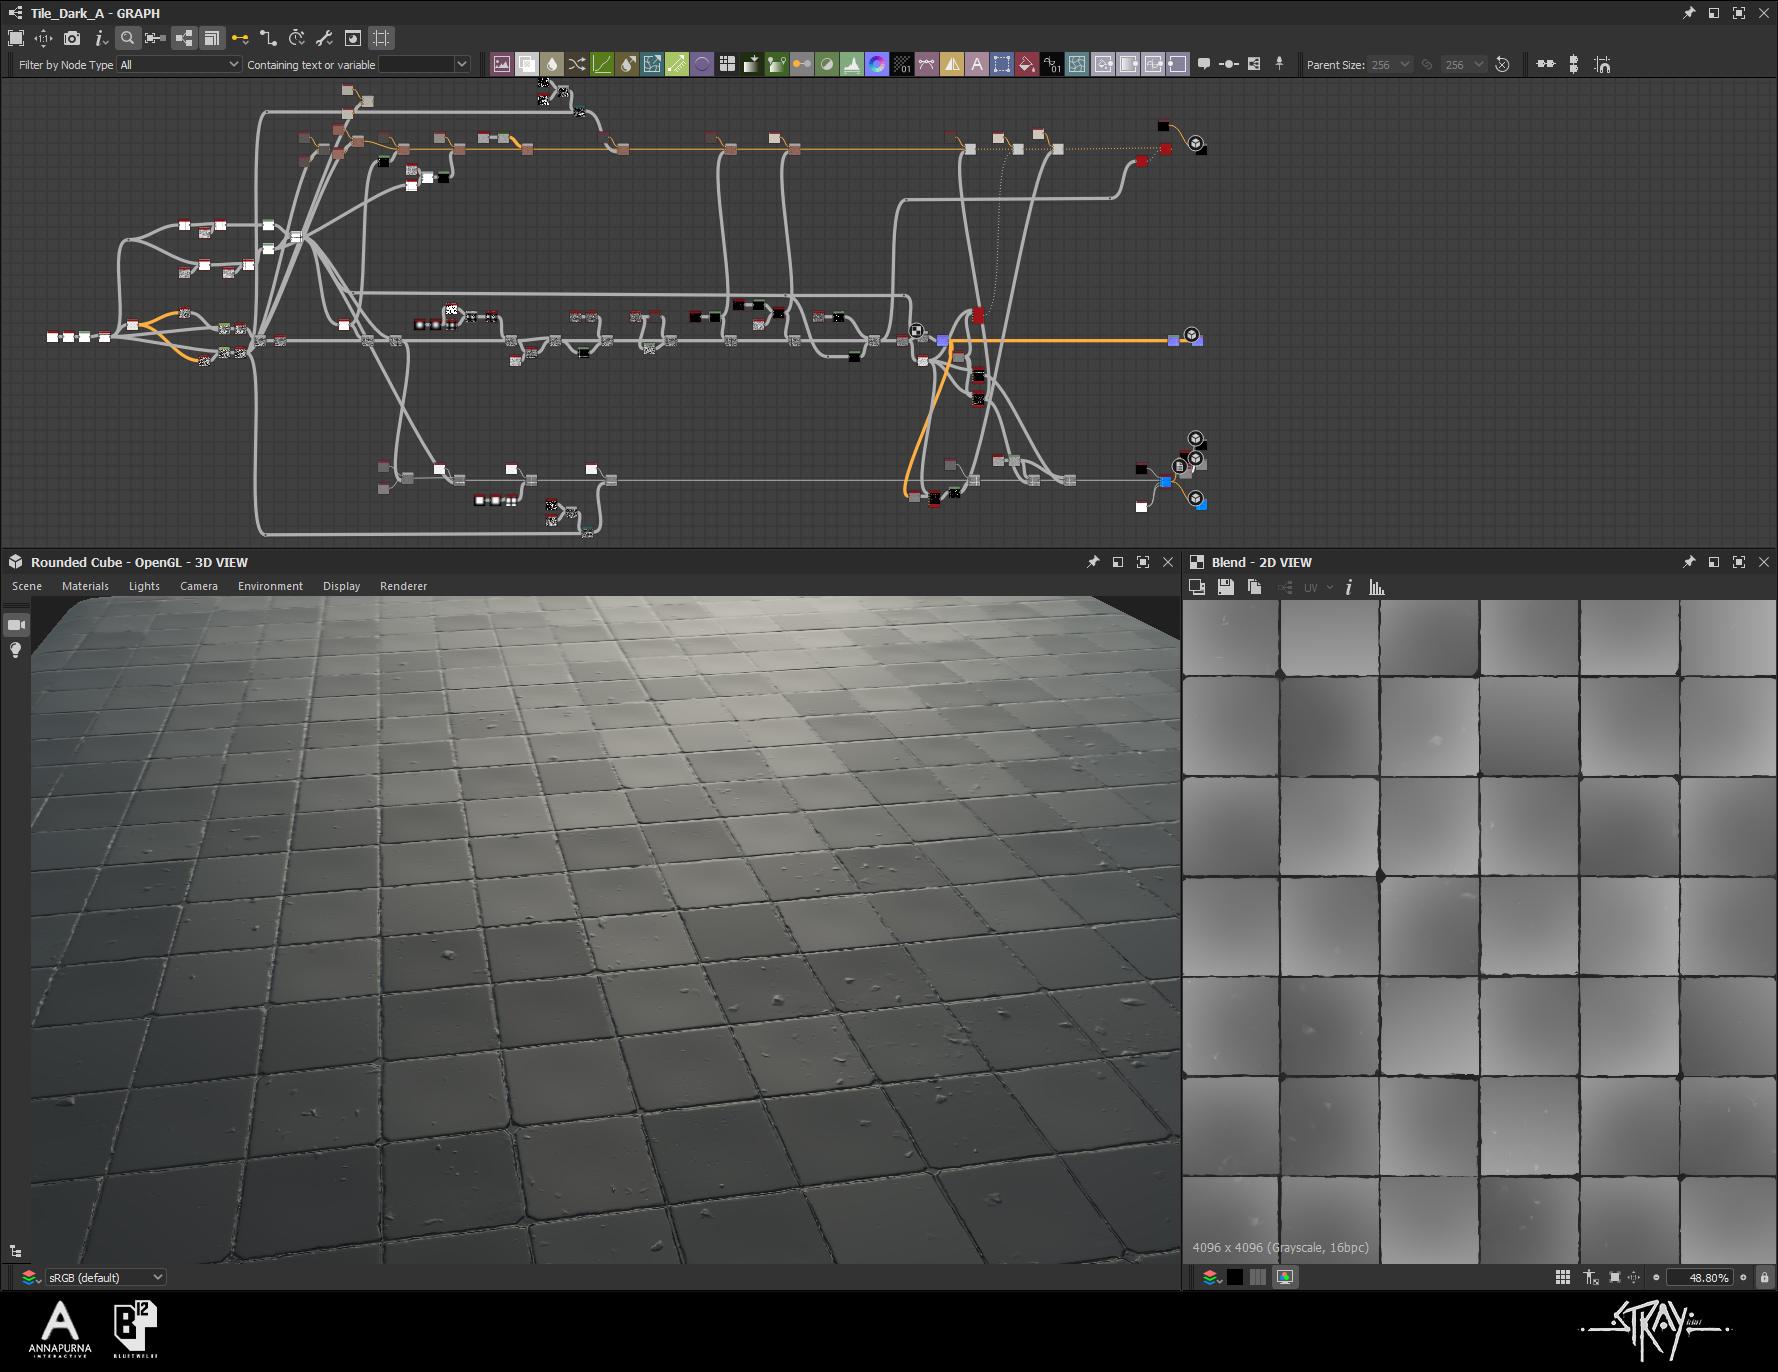Toggle the light bulb in 3D view
This screenshot has height=1372, width=1778.
point(16,650)
